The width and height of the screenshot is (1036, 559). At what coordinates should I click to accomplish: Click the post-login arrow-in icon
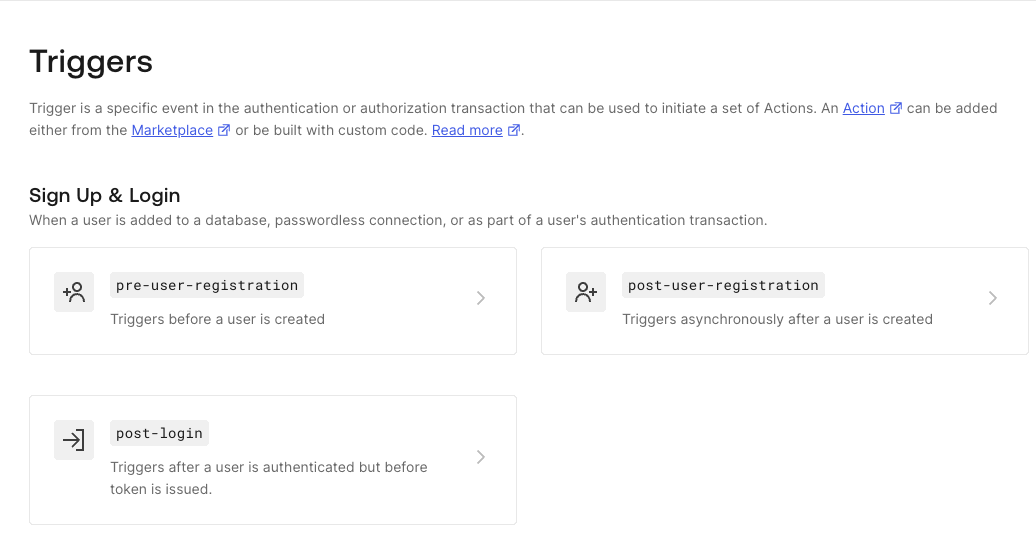click(x=74, y=440)
